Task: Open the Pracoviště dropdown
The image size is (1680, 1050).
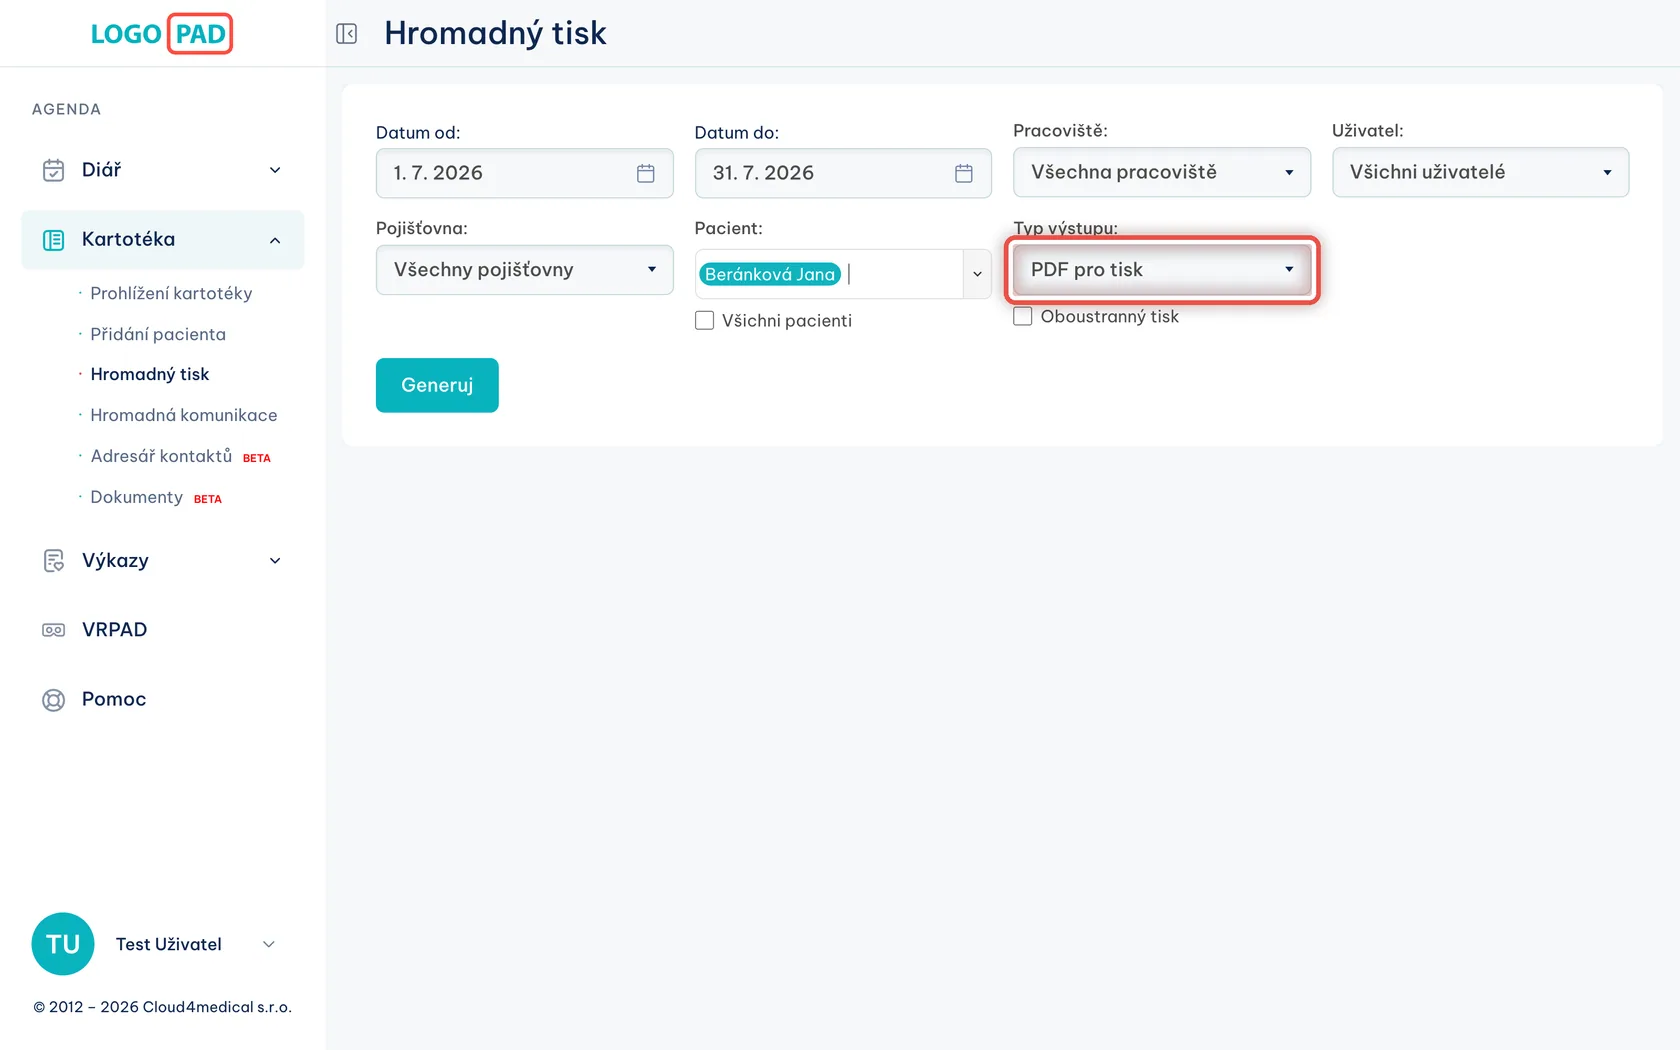Action: 1162,172
